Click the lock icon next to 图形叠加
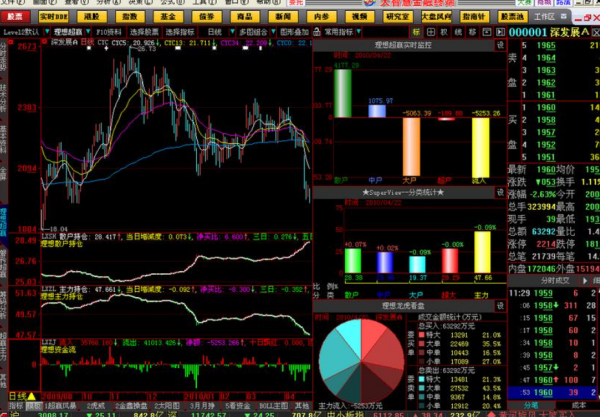Image resolution: width=600 pixels, height=417 pixels. 316,32
